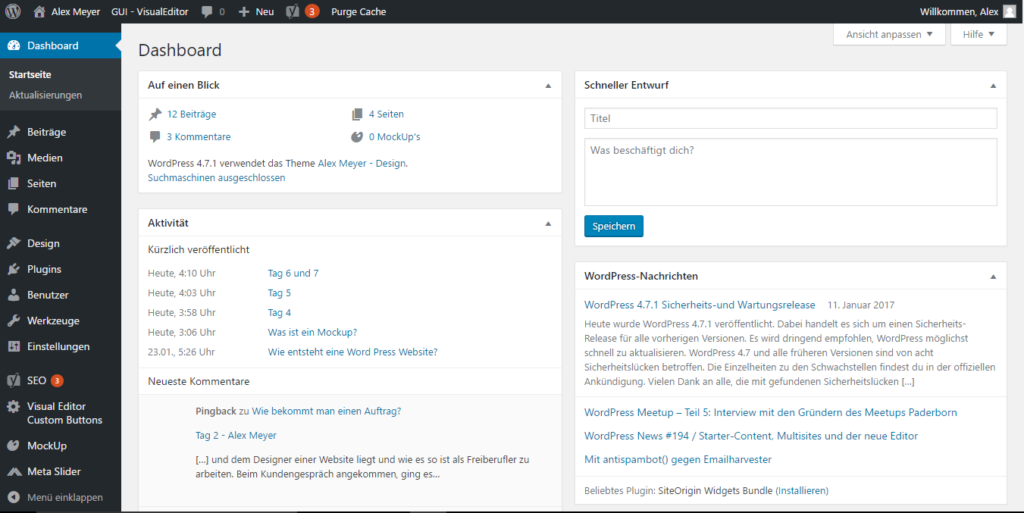
Task: Open the Ansicht anpassen dropdown
Action: pos(888,34)
